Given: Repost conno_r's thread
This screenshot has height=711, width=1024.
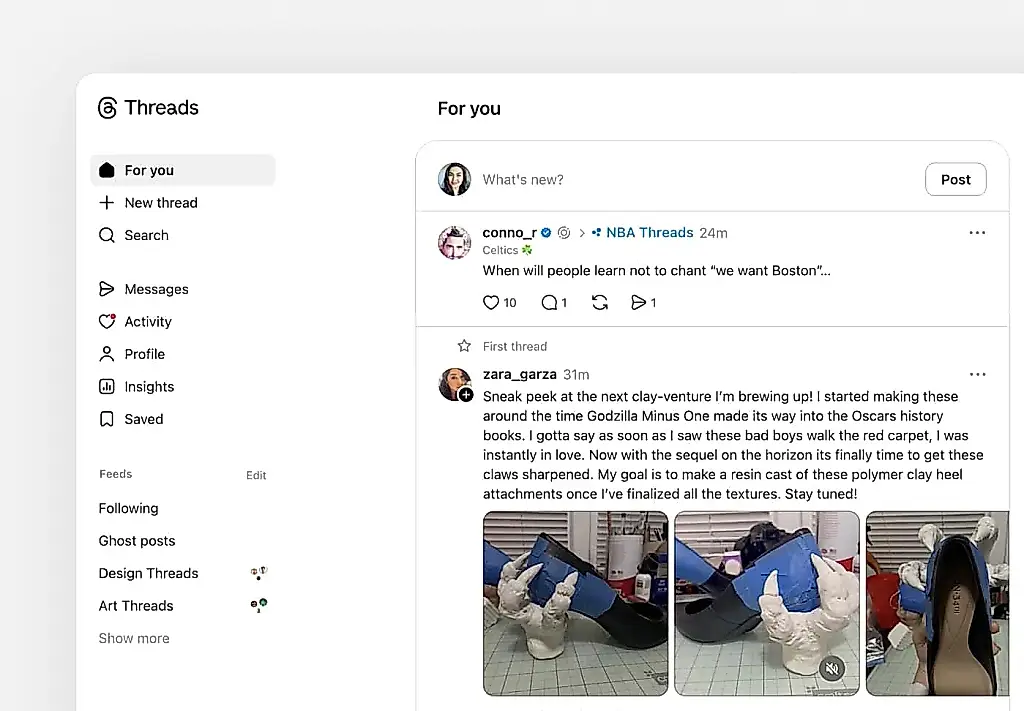Looking at the screenshot, I should pyautogui.click(x=600, y=302).
